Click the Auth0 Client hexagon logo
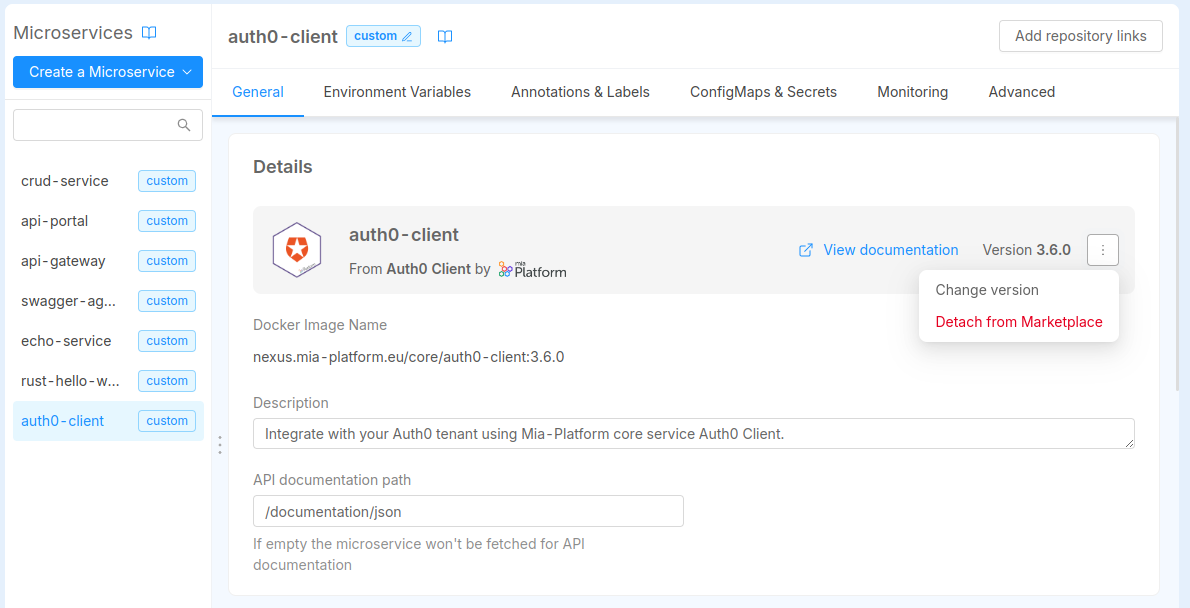1190x608 pixels. tap(297, 250)
